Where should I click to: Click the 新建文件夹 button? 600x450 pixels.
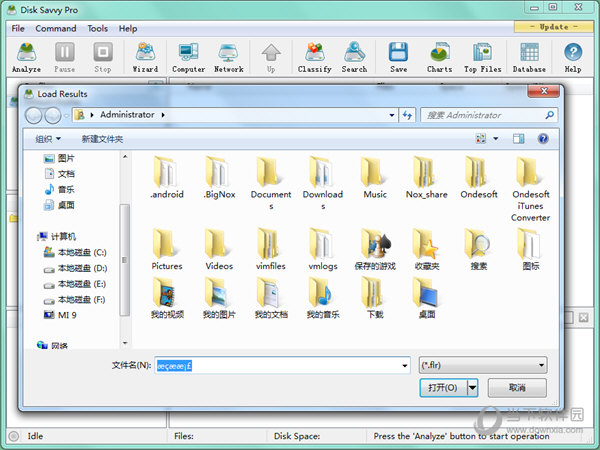point(102,139)
